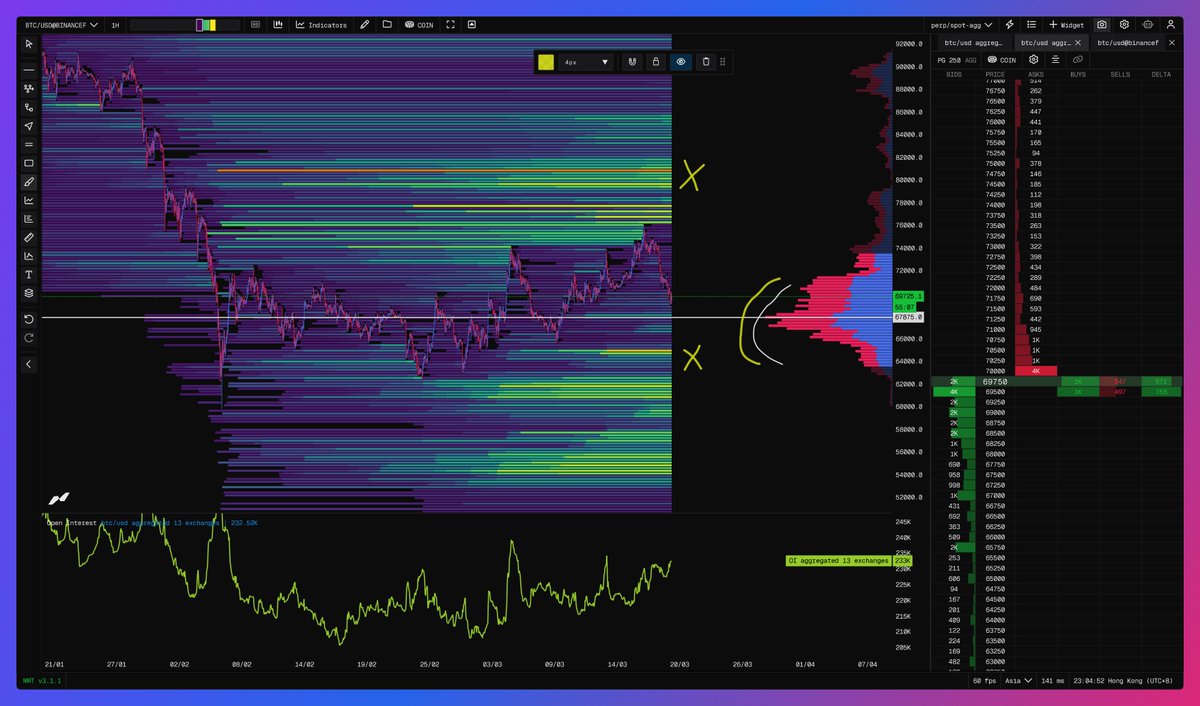The width and height of the screenshot is (1200, 706).
Task: Open the folder icon in top bar
Action: pos(387,24)
